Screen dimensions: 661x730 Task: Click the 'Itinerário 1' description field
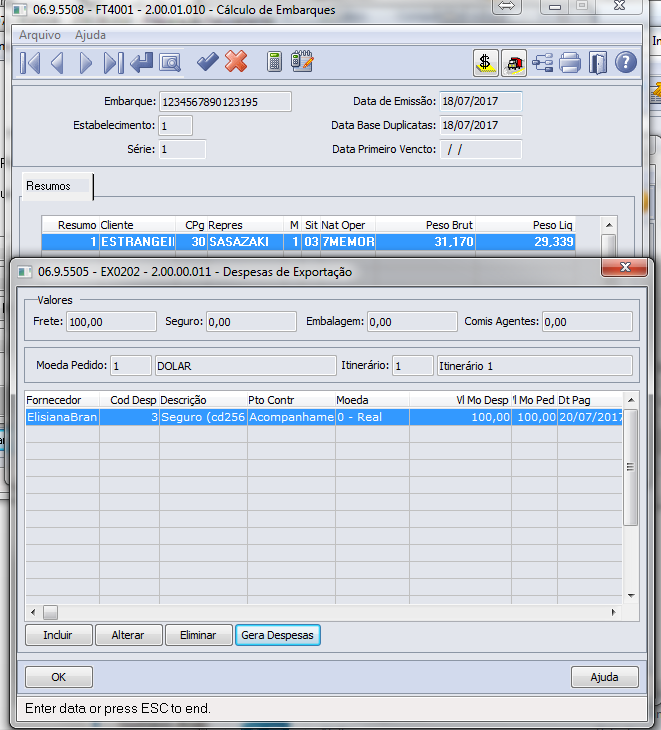pos(535,365)
